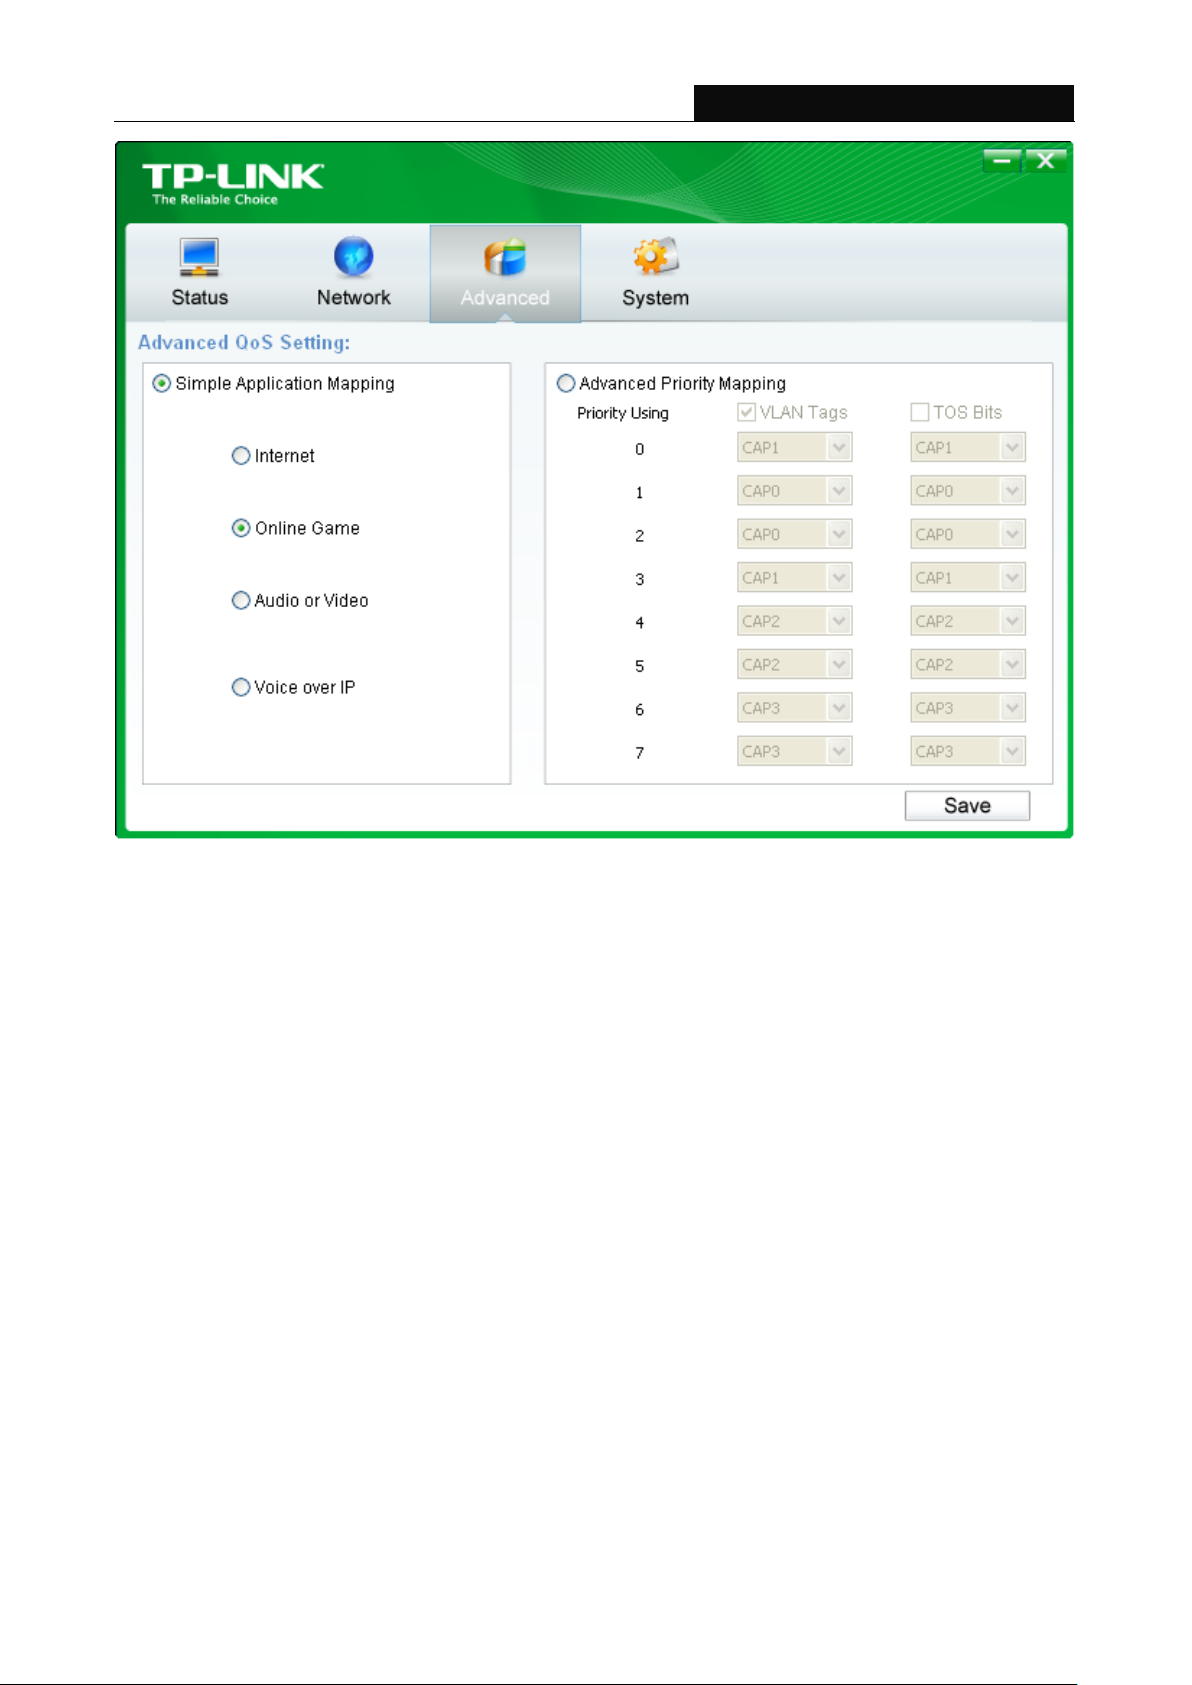Click the Network globe icon
This screenshot has width=1192, height=1685.
[x=353, y=257]
